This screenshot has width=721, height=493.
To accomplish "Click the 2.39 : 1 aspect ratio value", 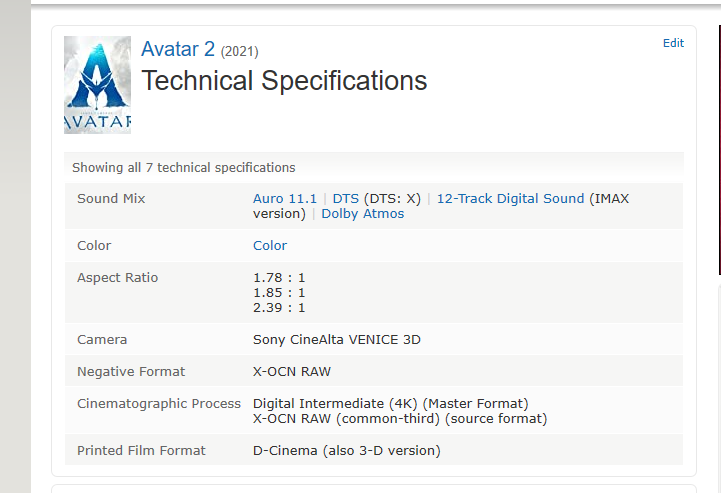I will (x=279, y=308).
